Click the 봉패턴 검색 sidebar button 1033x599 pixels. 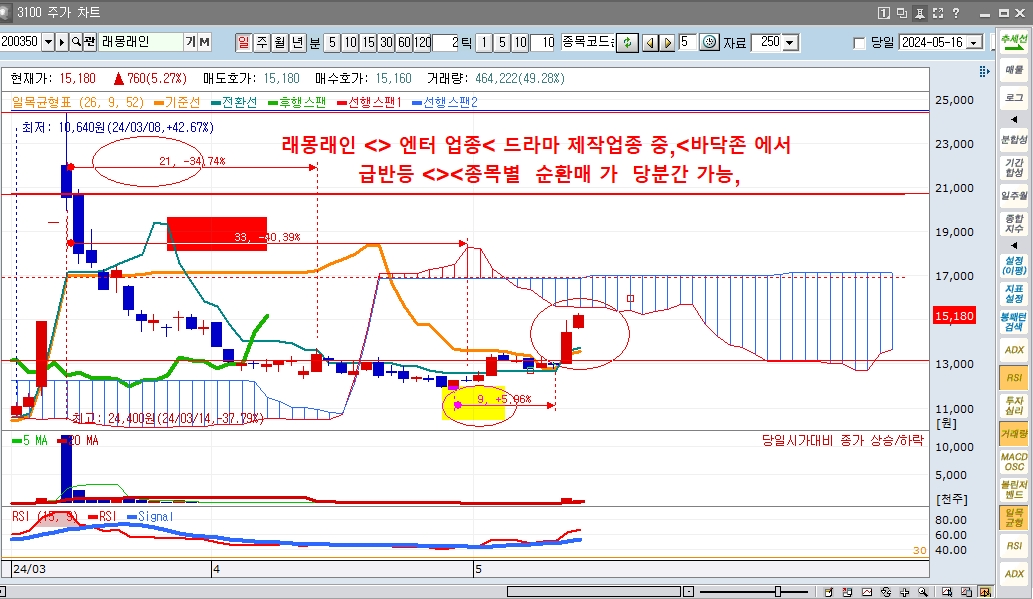[x=1014, y=321]
